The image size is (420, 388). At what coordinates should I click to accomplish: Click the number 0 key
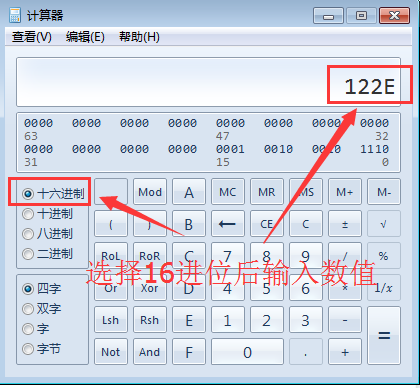[x=247, y=352]
